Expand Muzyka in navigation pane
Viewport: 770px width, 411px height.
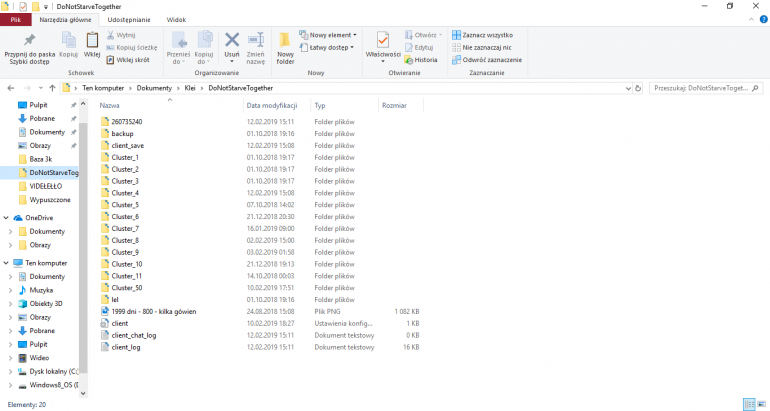point(10,290)
